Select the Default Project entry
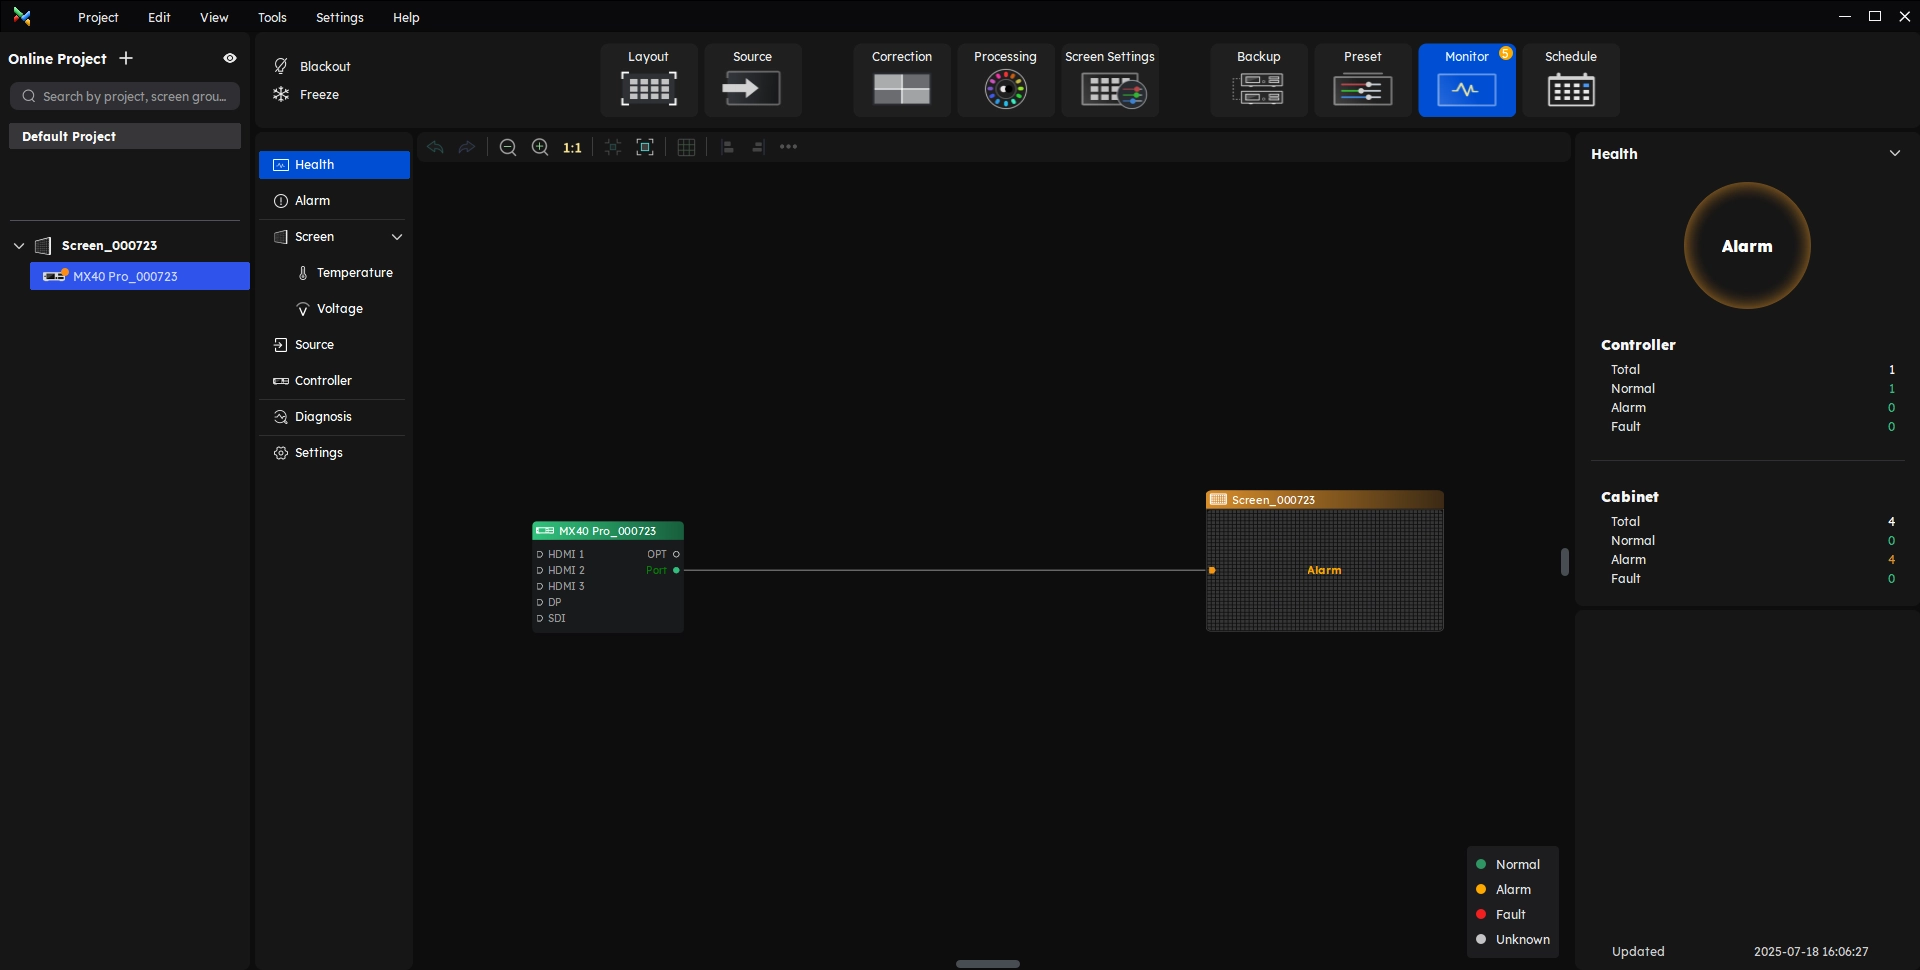Image resolution: width=1920 pixels, height=970 pixels. 125,136
